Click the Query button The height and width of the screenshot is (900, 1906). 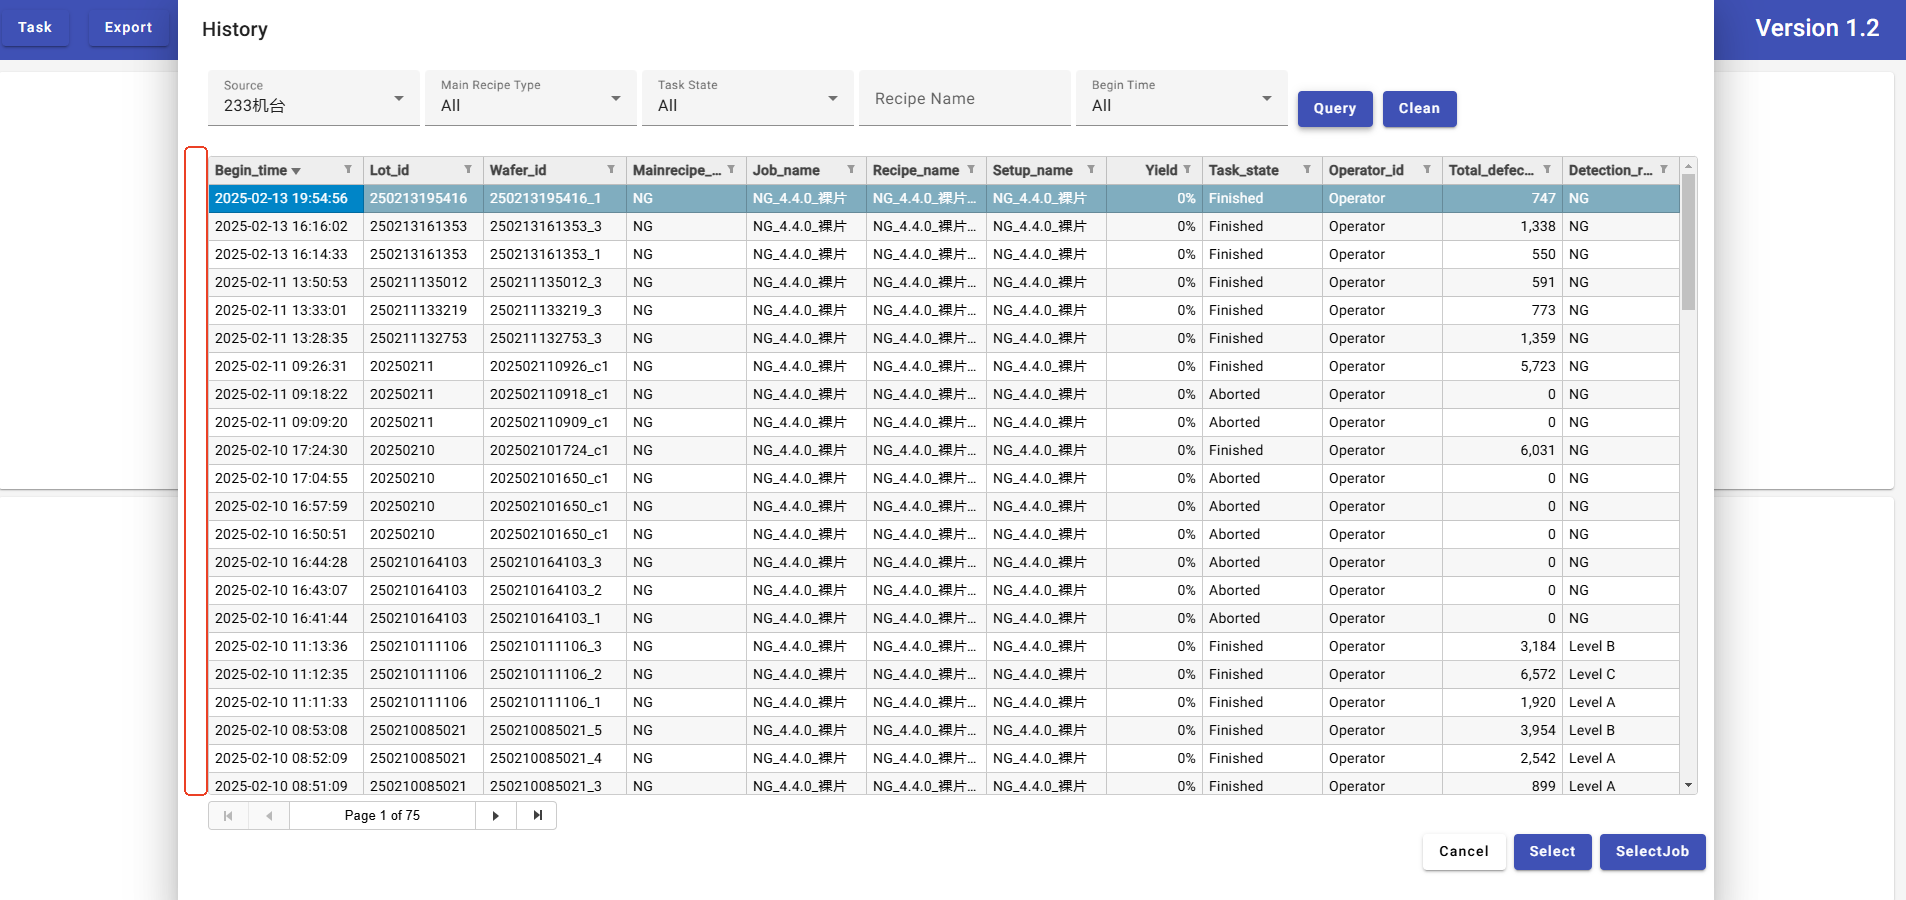click(x=1335, y=108)
